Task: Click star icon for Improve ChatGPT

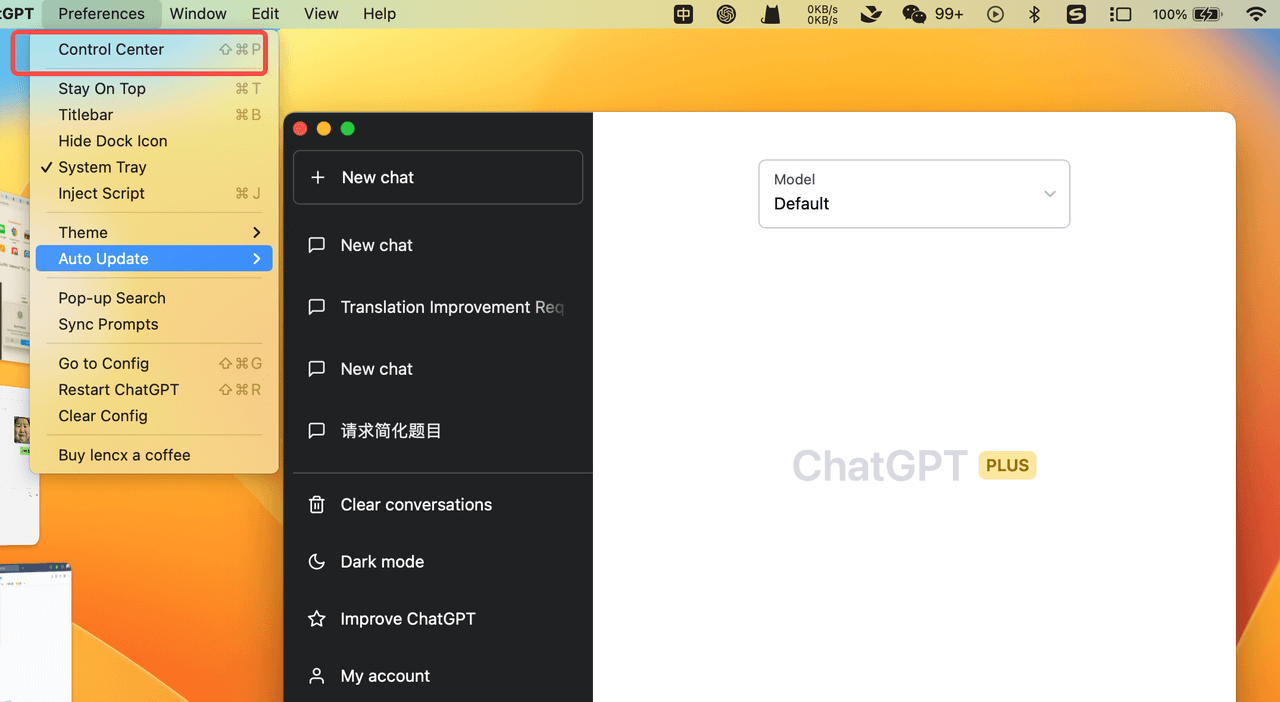Action: pyautogui.click(x=317, y=619)
